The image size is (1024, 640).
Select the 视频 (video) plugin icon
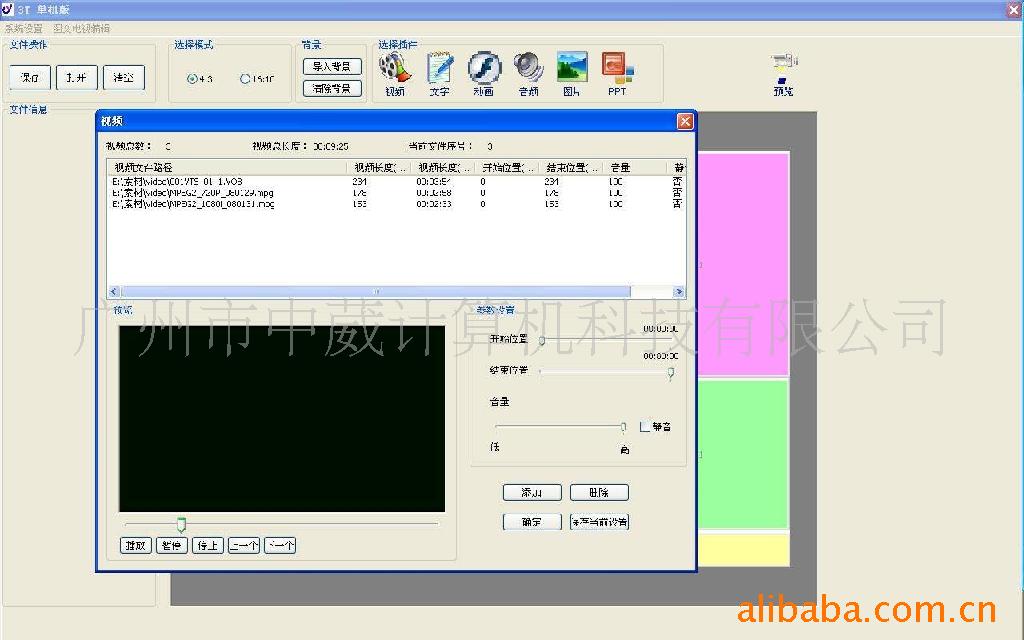point(395,69)
